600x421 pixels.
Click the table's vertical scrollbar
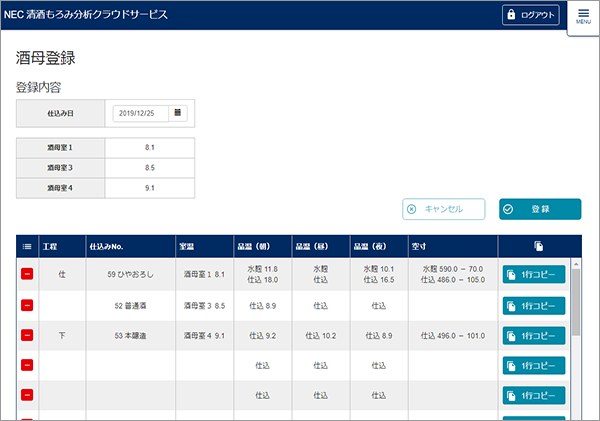tap(575, 300)
